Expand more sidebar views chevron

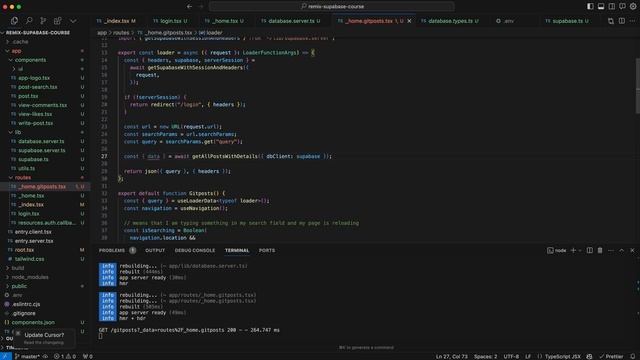point(73,20)
